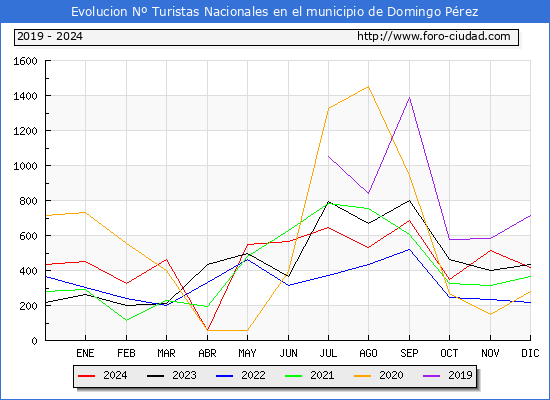This screenshot has width=550, height=400.
Task: Click the chart title mentioning Domingo Pérez
Action: coord(274,12)
